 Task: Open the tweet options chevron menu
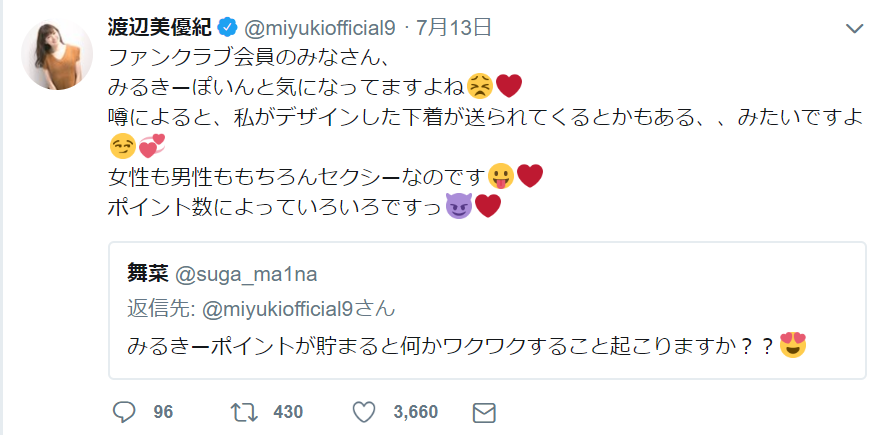855,28
